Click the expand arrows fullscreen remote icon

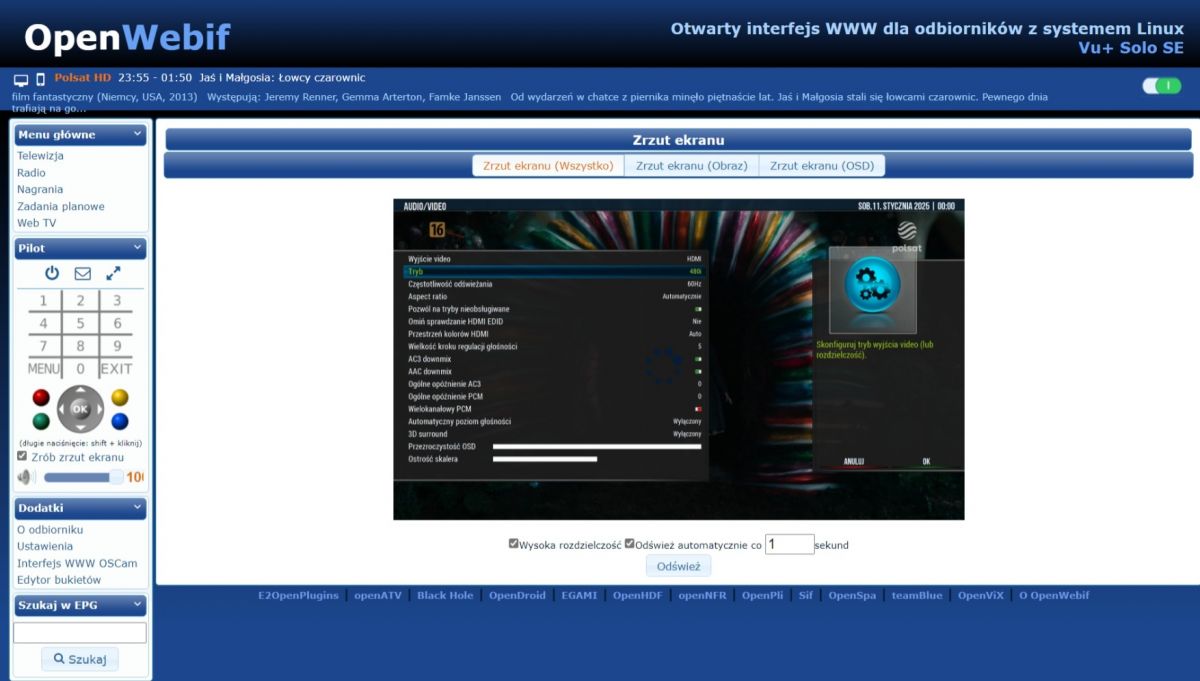pos(113,273)
